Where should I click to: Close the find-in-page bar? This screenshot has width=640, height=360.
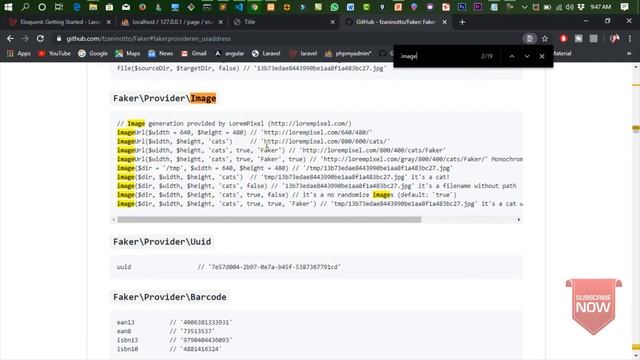click(542, 56)
